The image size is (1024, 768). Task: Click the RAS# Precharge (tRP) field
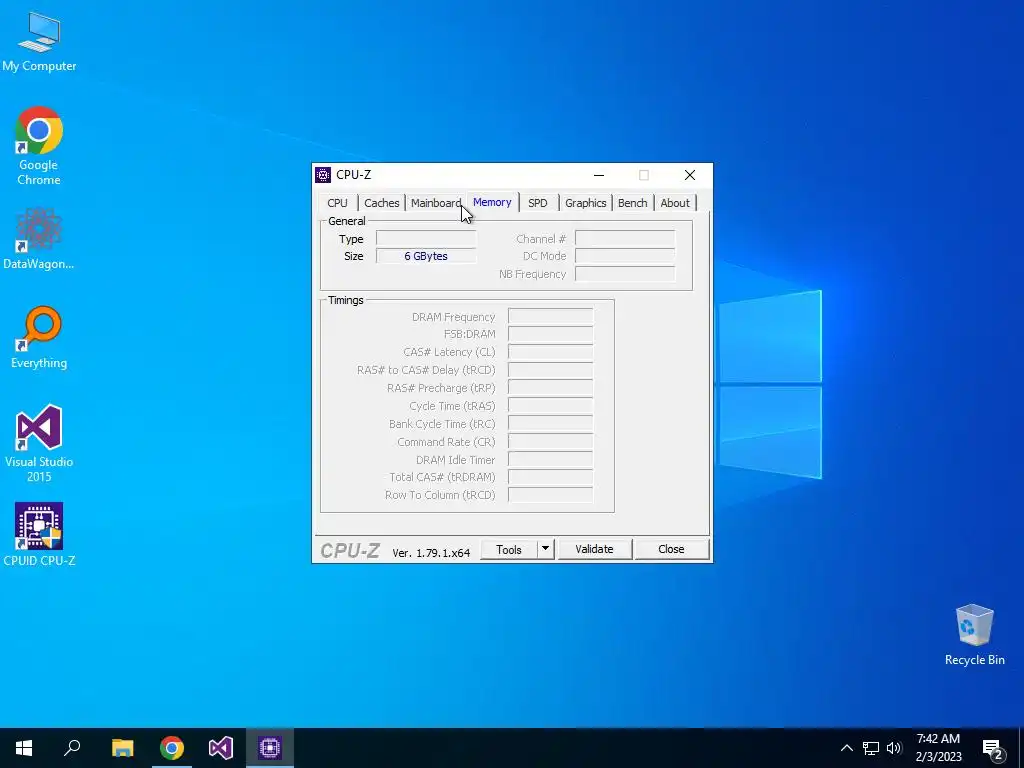pyautogui.click(x=551, y=388)
